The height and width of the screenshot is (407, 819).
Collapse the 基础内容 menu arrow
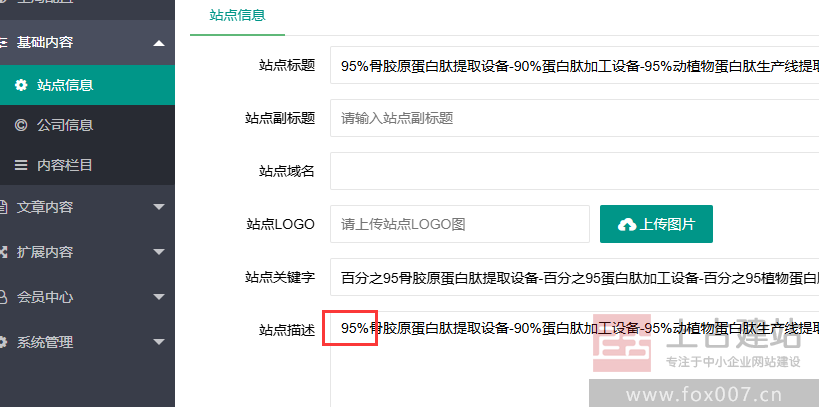click(x=159, y=43)
